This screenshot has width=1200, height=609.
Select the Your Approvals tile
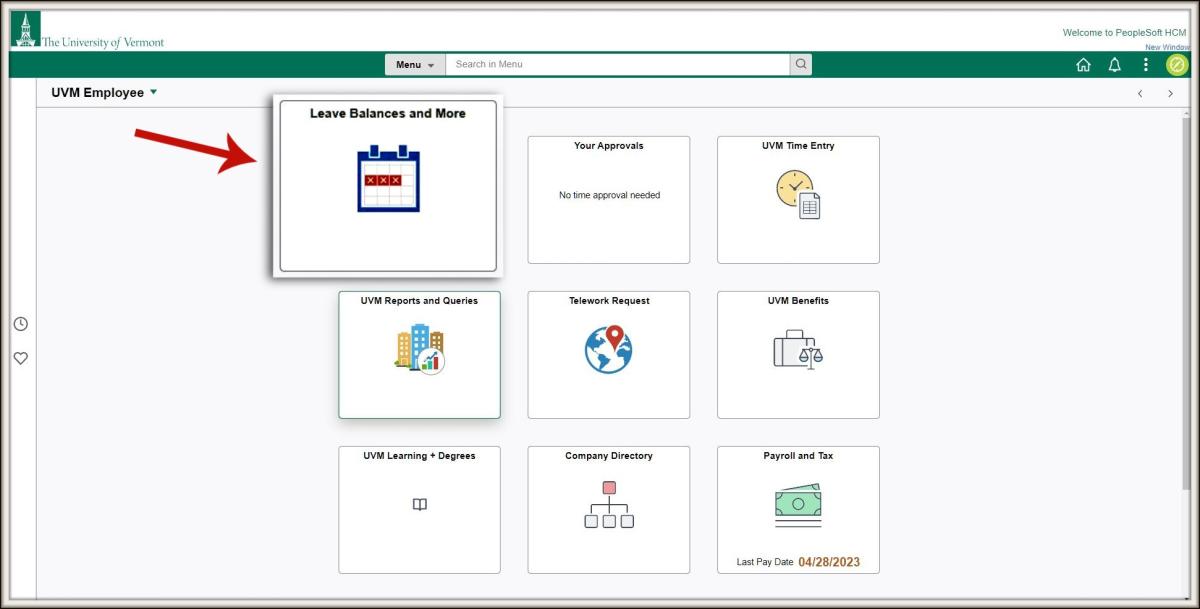click(x=608, y=199)
